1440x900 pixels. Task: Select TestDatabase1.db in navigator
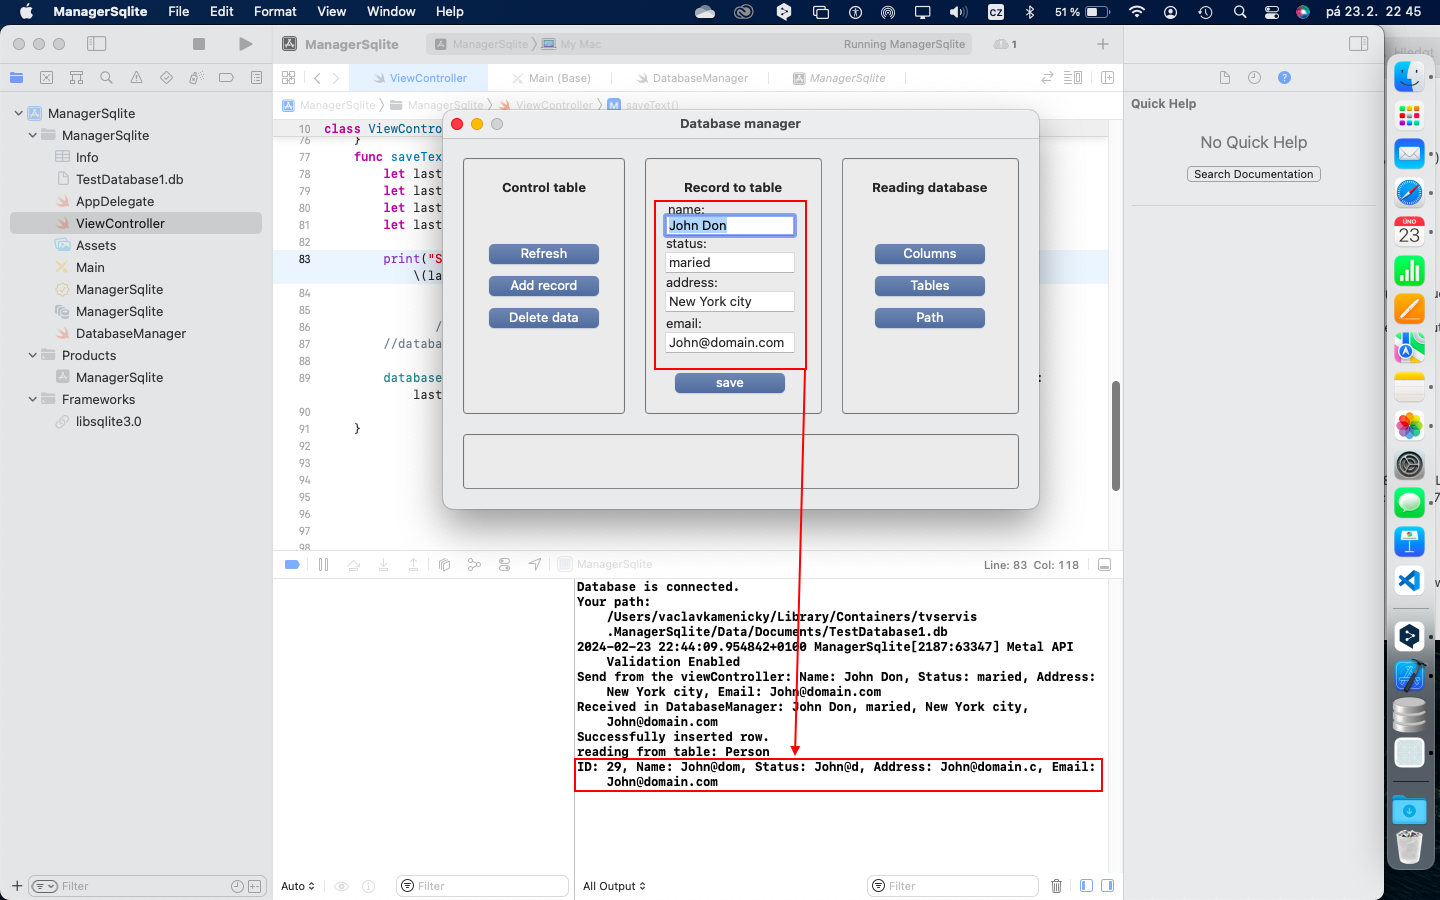click(x=129, y=179)
